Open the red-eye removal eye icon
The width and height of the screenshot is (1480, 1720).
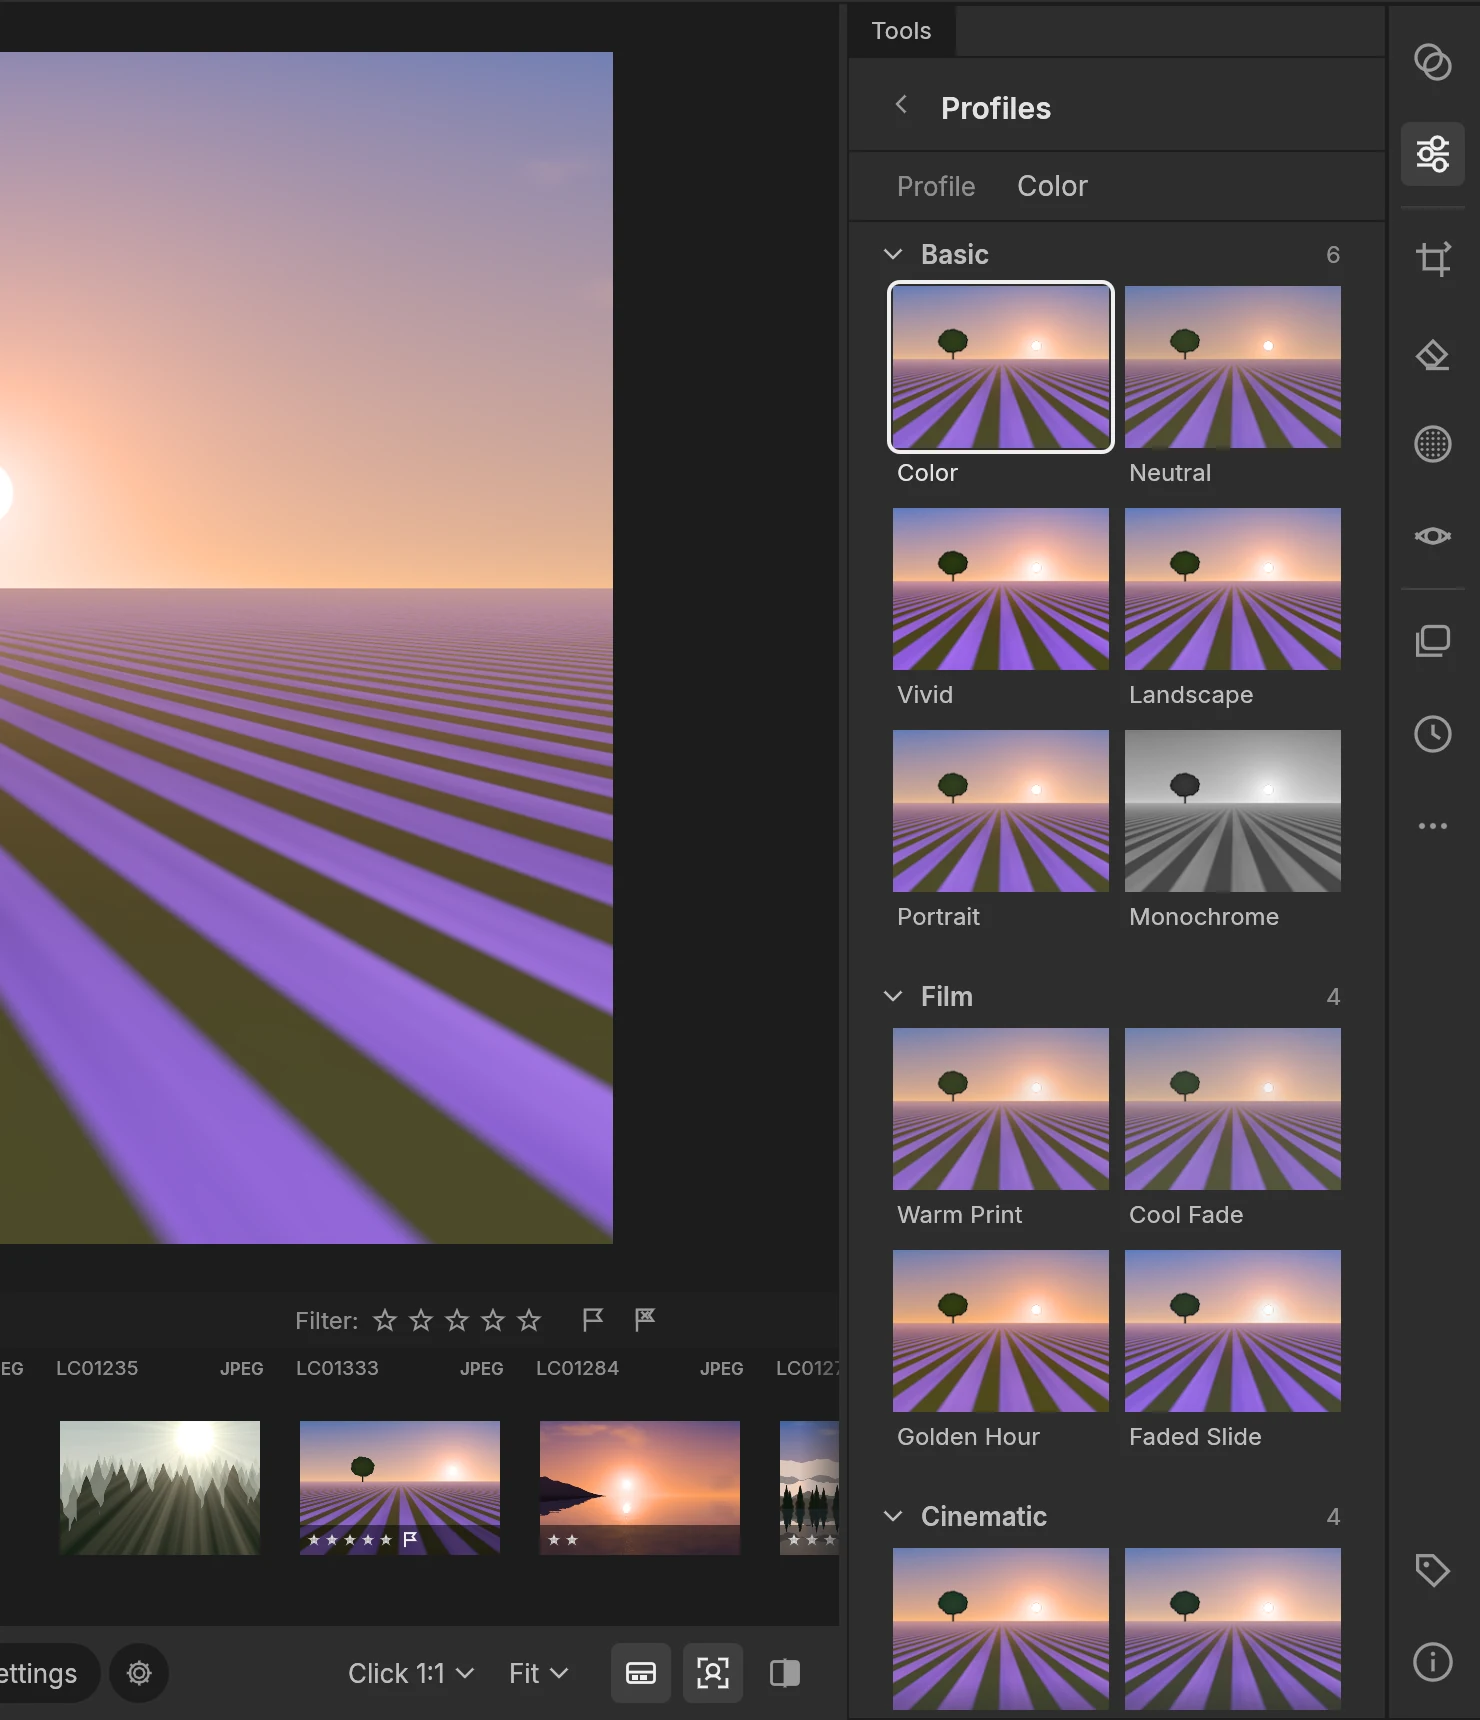[x=1433, y=536]
